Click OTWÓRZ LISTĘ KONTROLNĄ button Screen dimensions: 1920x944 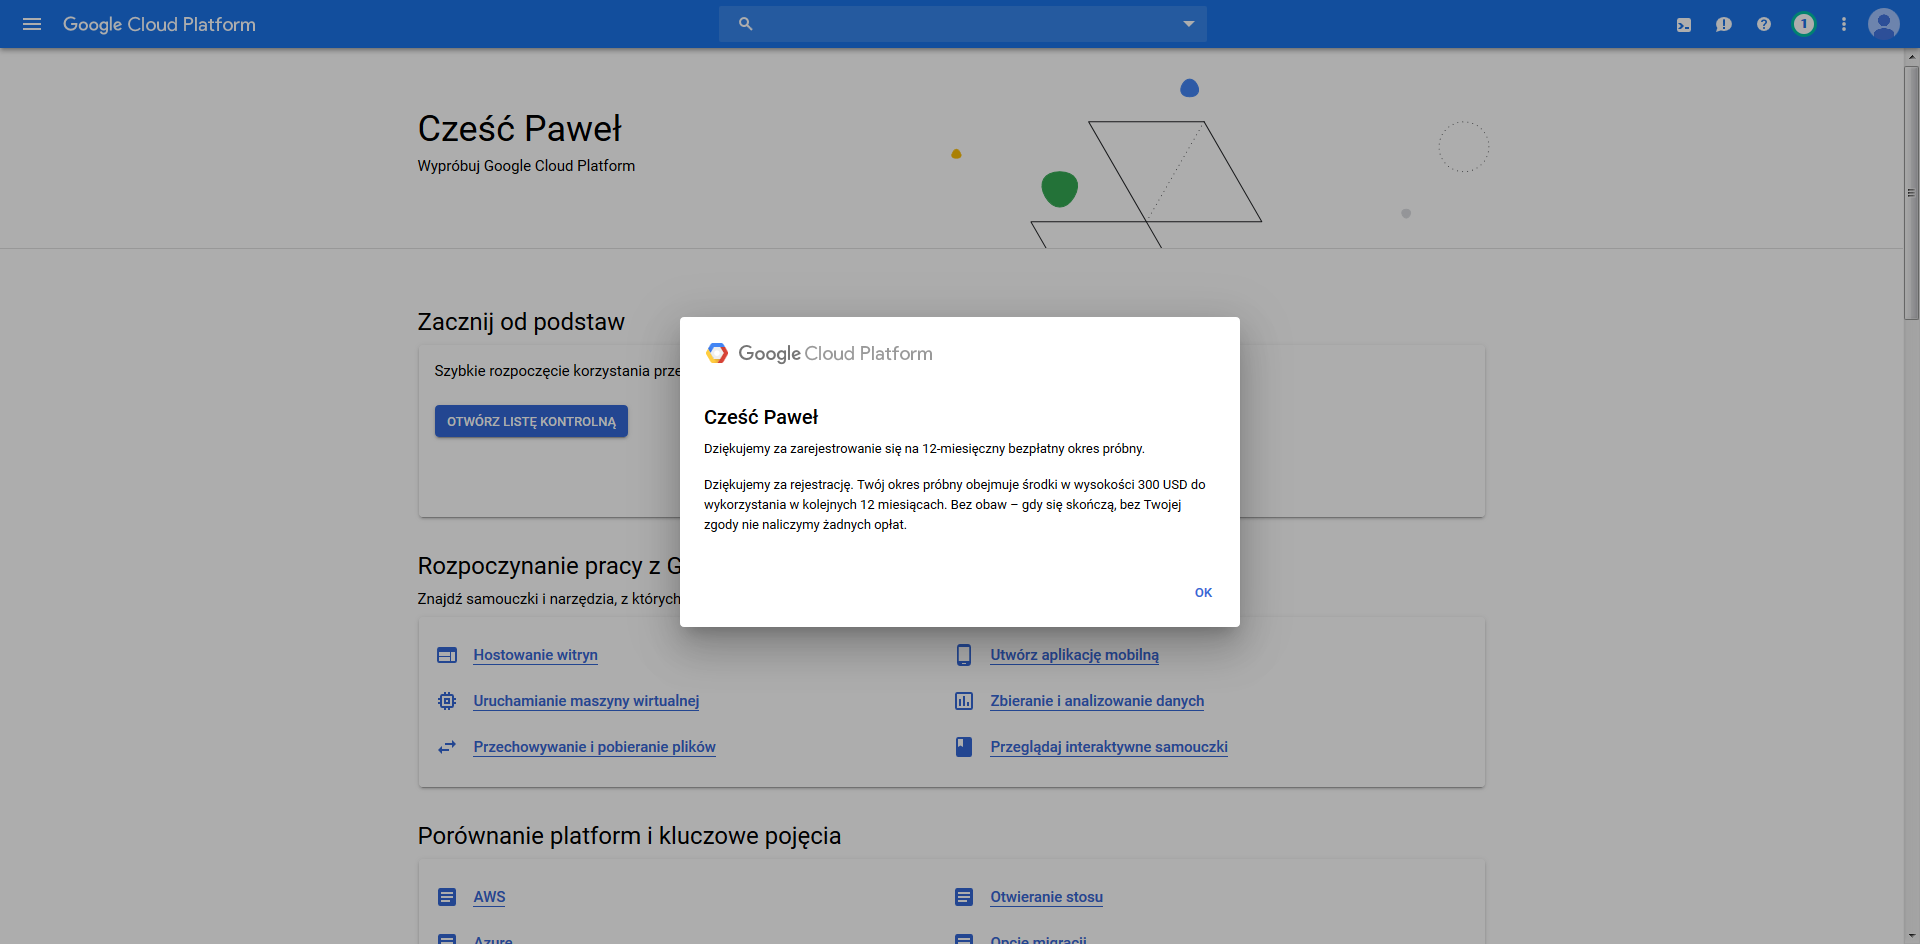coord(531,421)
